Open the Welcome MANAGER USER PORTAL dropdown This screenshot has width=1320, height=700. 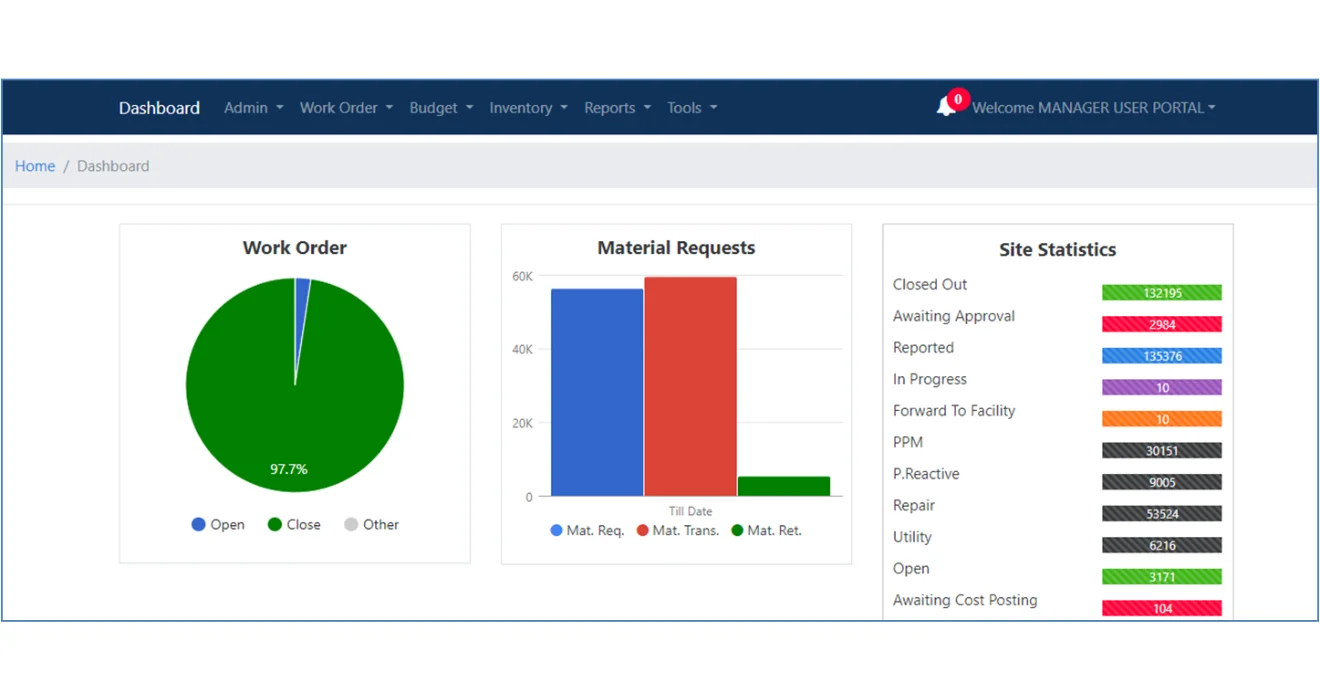tap(1094, 108)
